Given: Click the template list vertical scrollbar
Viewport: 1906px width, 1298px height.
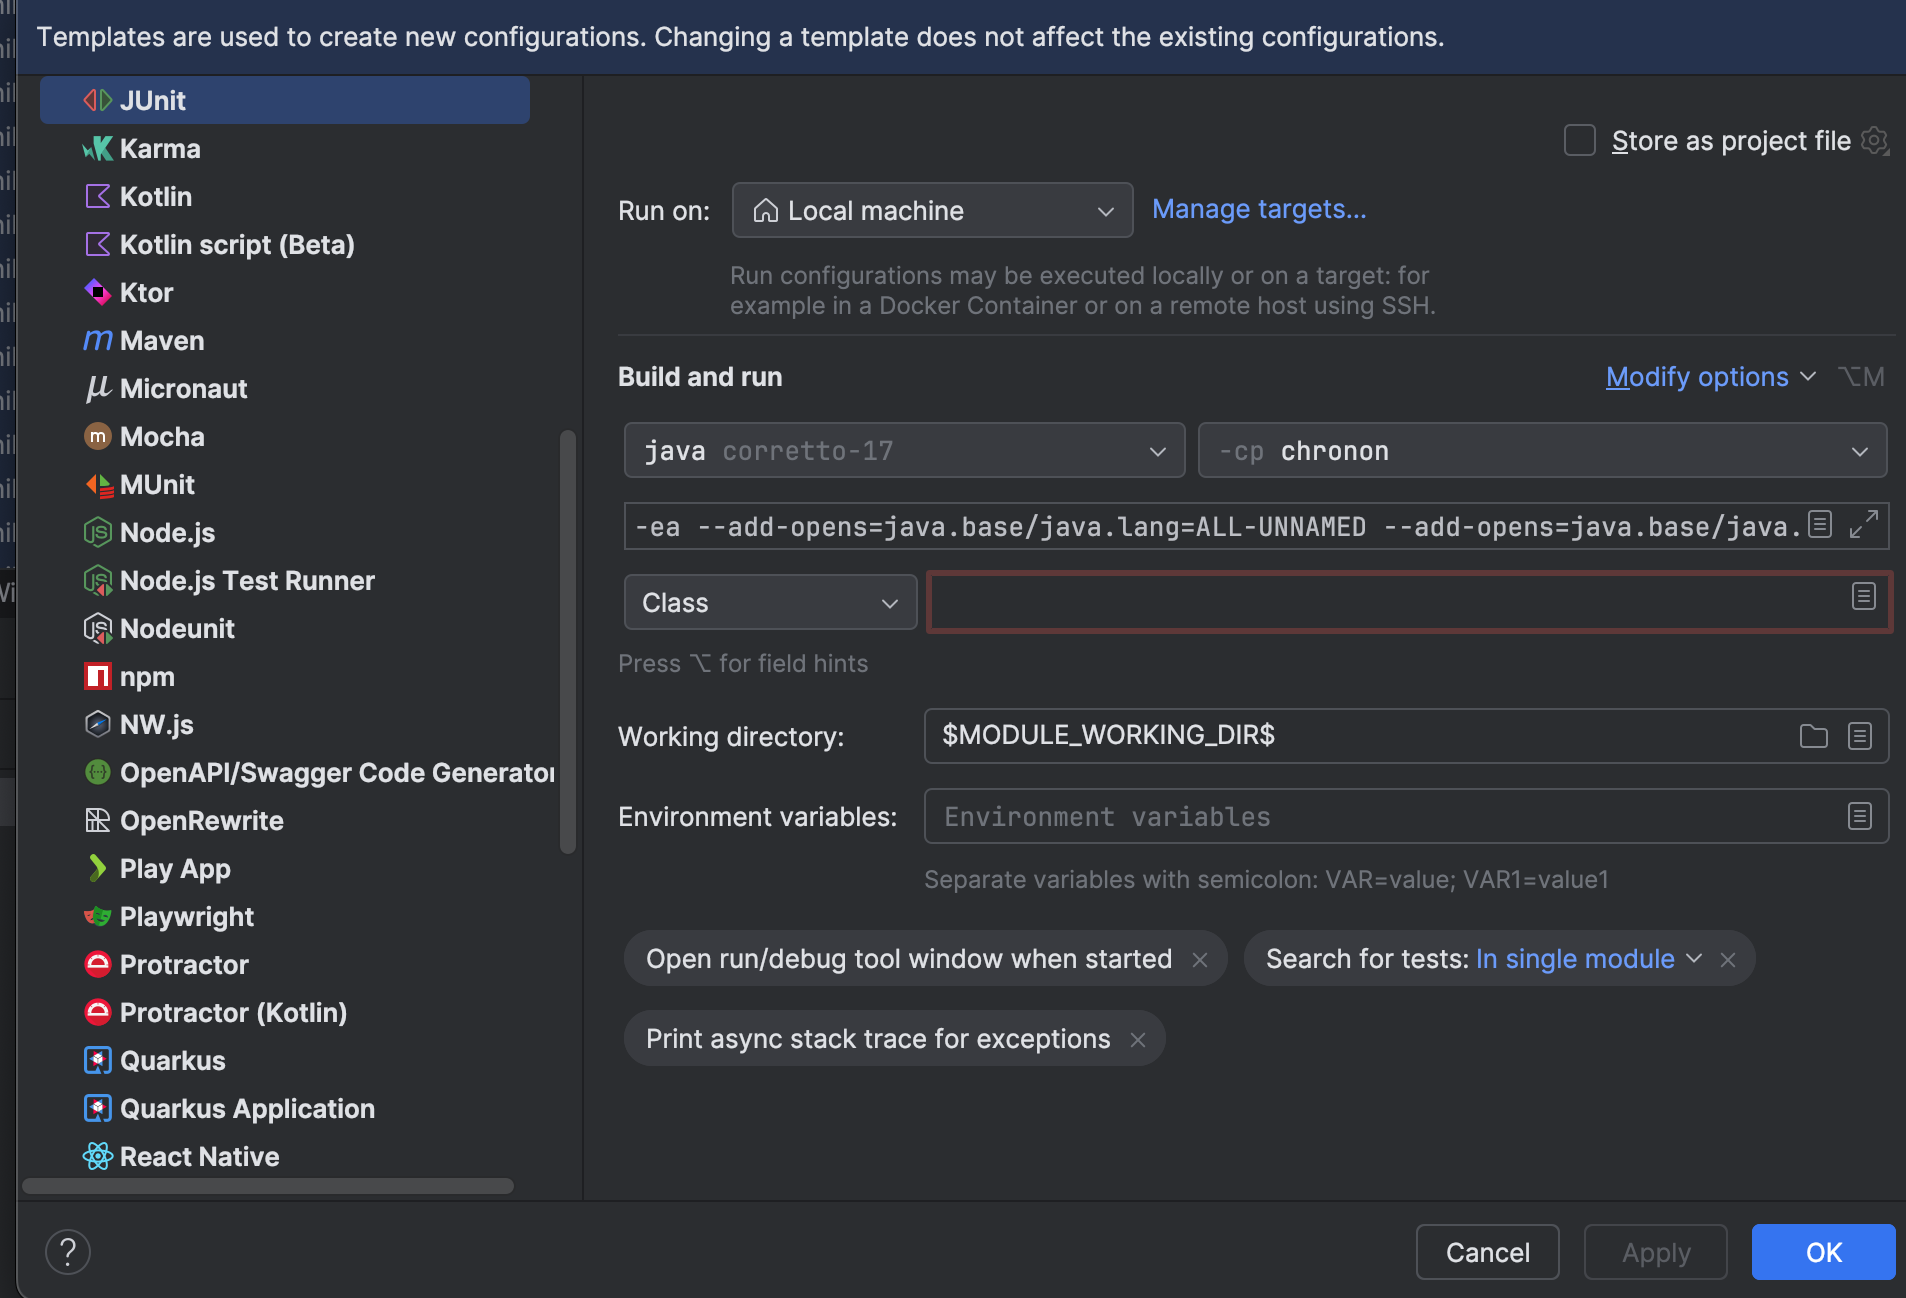Looking at the screenshot, I should [x=568, y=641].
